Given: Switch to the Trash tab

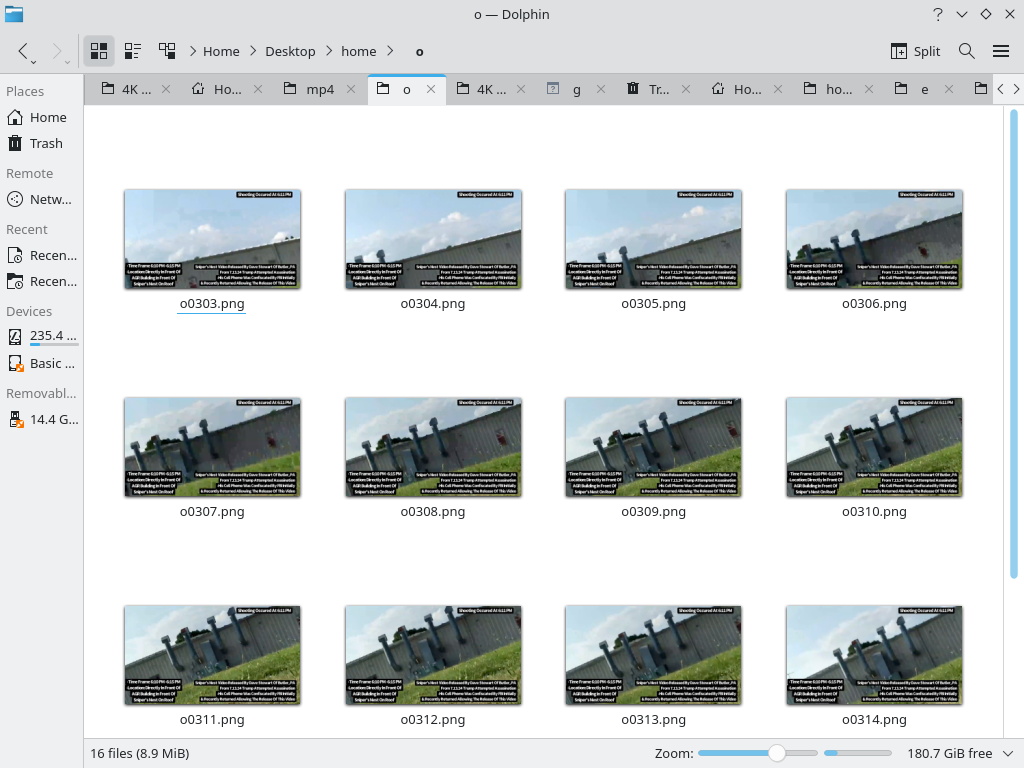Looking at the screenshot, I should pos(658,89).
